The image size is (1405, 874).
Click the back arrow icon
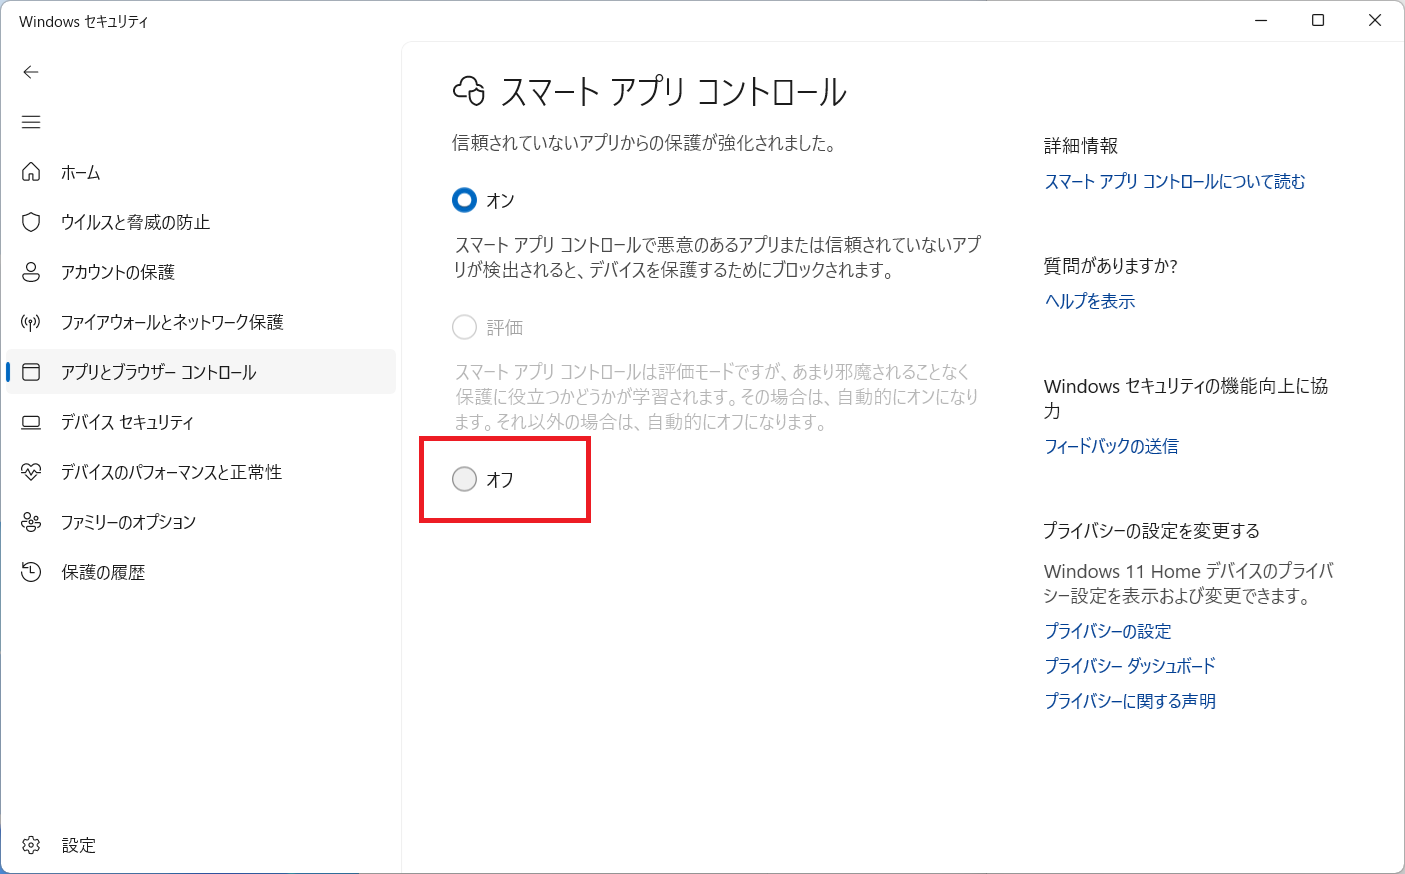point(31,72)
